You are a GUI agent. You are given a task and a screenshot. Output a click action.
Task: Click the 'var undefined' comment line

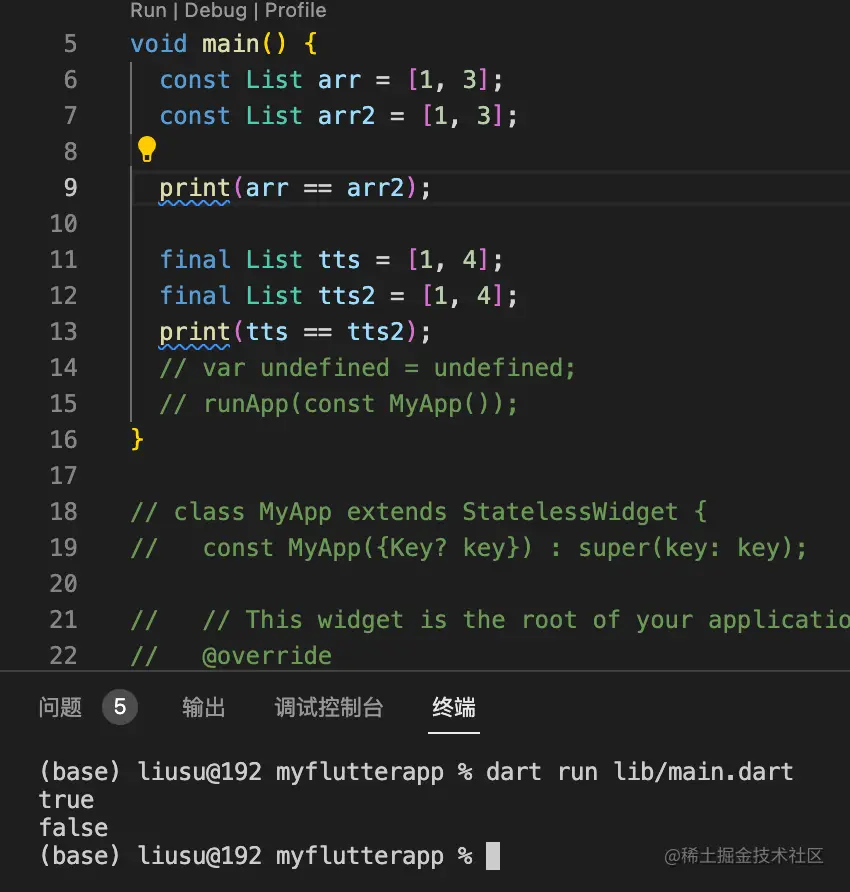tap(368, 368)
